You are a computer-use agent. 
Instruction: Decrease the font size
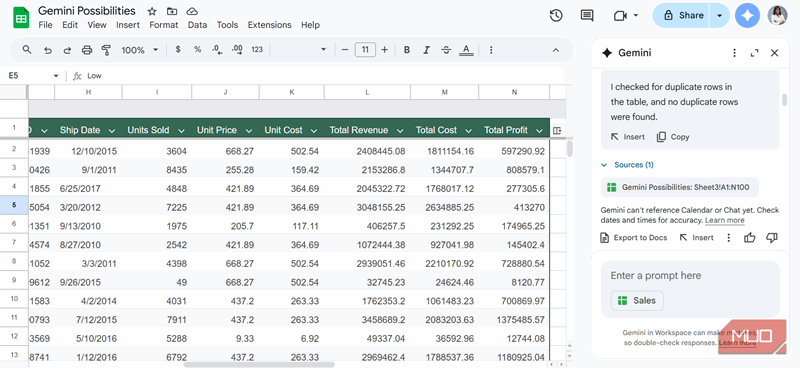[345, 50]
